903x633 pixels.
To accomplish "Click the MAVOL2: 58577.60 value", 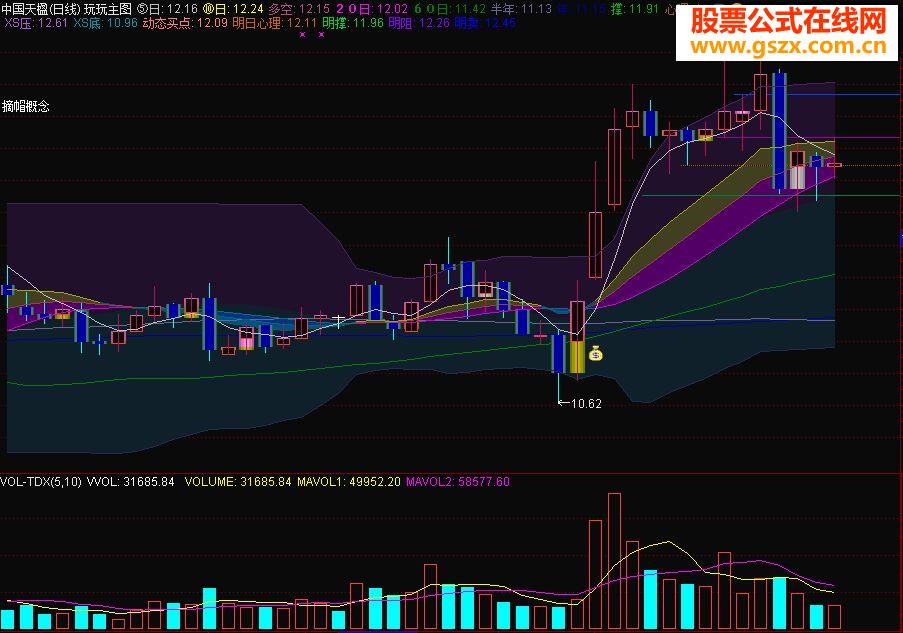I will [x=458, y=482].
